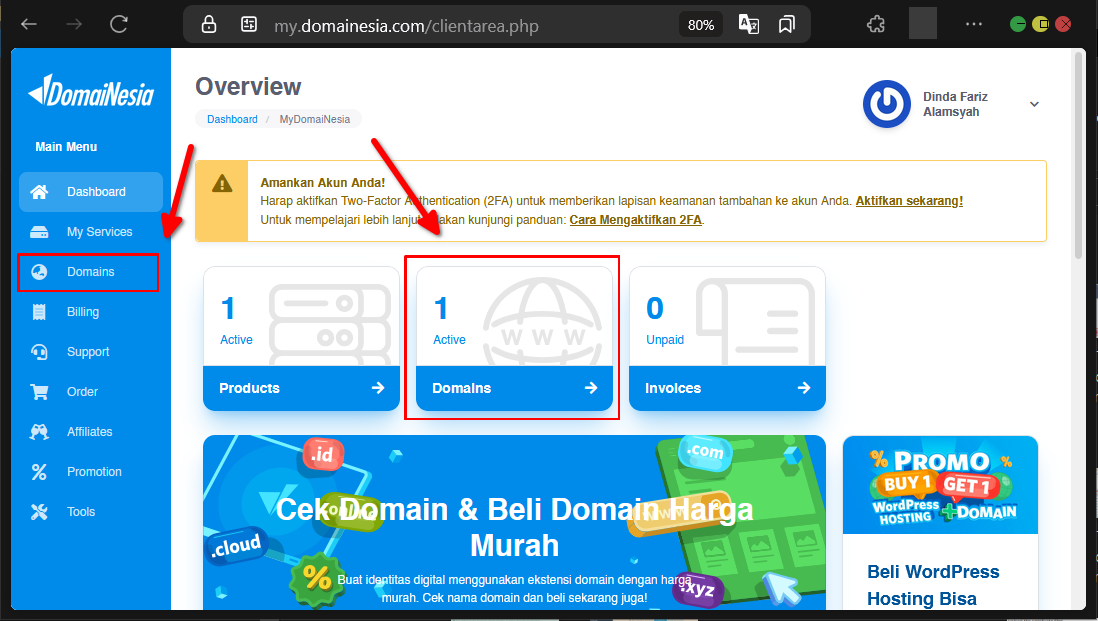Open the Billing menu item

pos(91,312)
